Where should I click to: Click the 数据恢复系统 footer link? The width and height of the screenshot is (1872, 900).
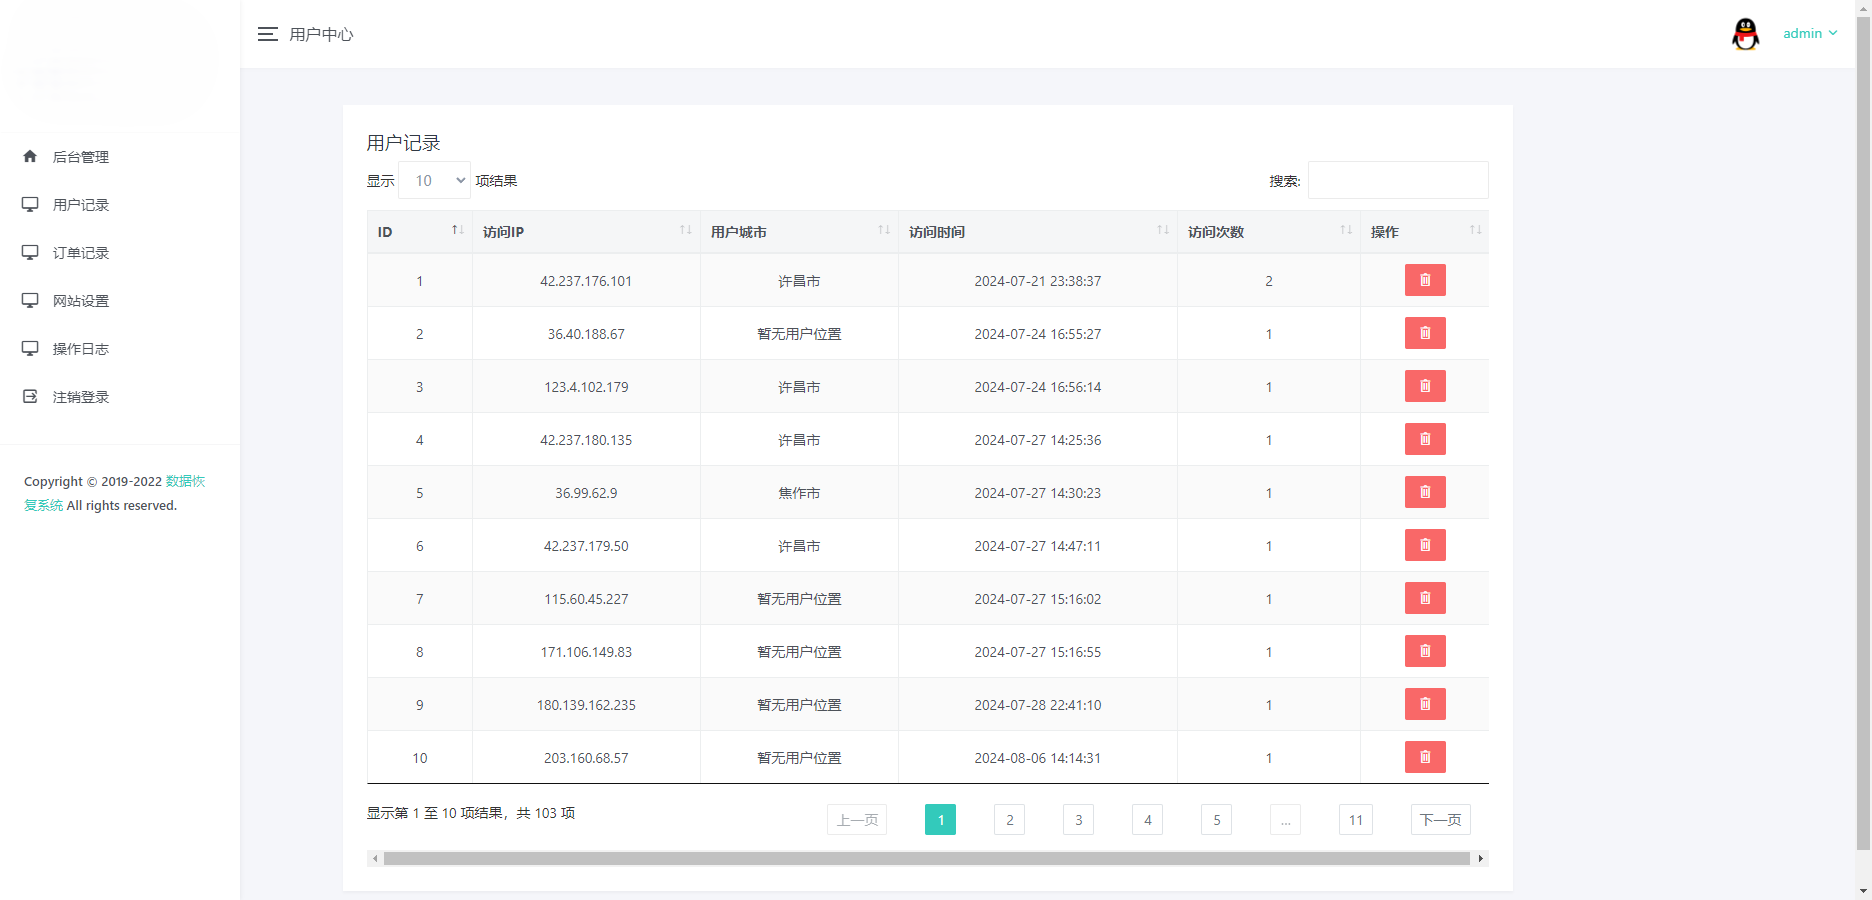click(x=185, y=481)
